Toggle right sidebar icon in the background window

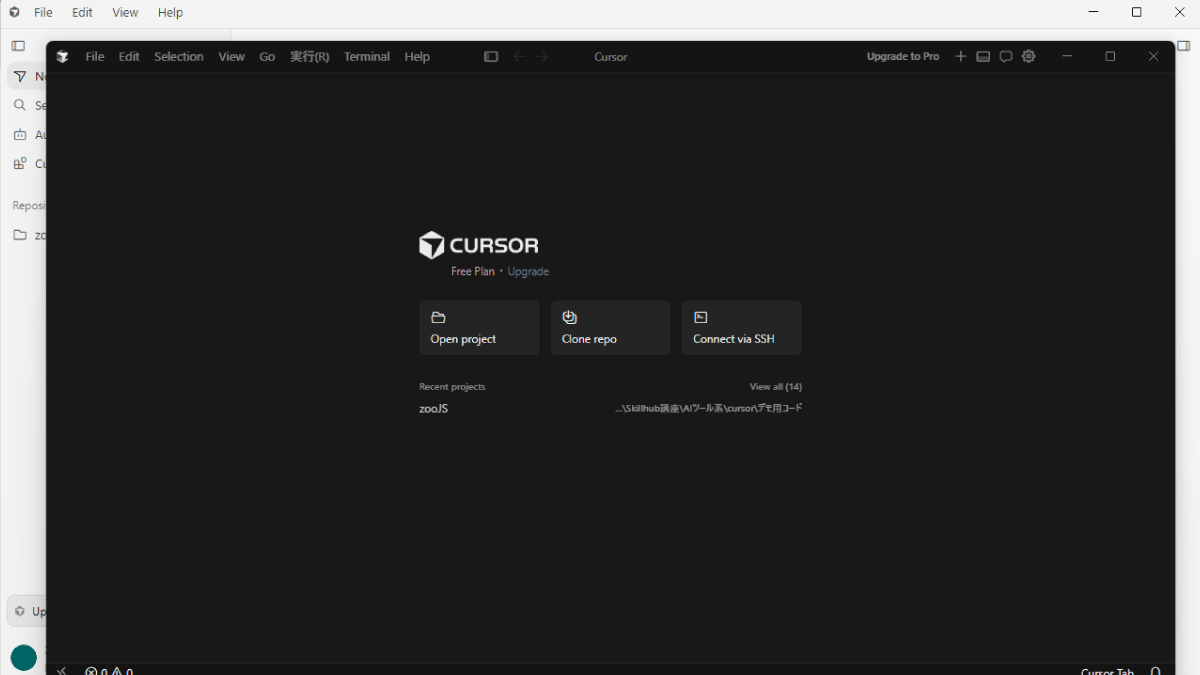(1184, 46)
